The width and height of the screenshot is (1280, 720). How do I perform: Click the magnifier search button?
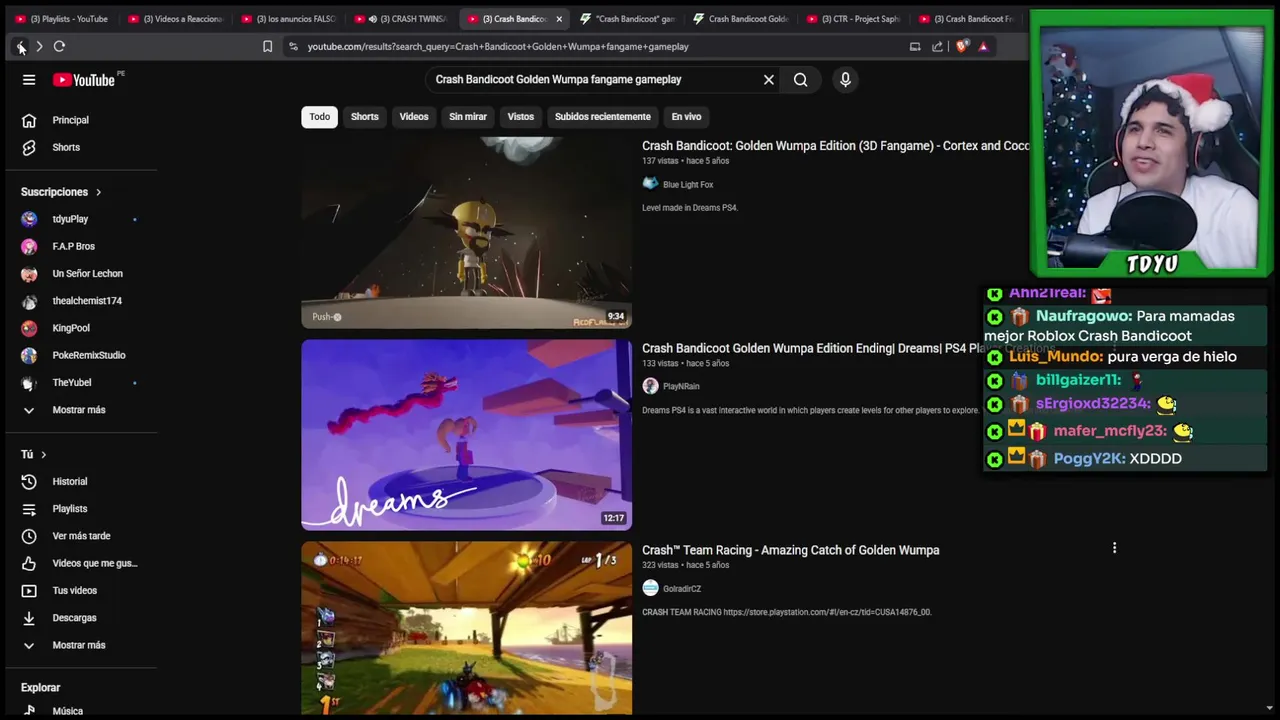point(800,80)
